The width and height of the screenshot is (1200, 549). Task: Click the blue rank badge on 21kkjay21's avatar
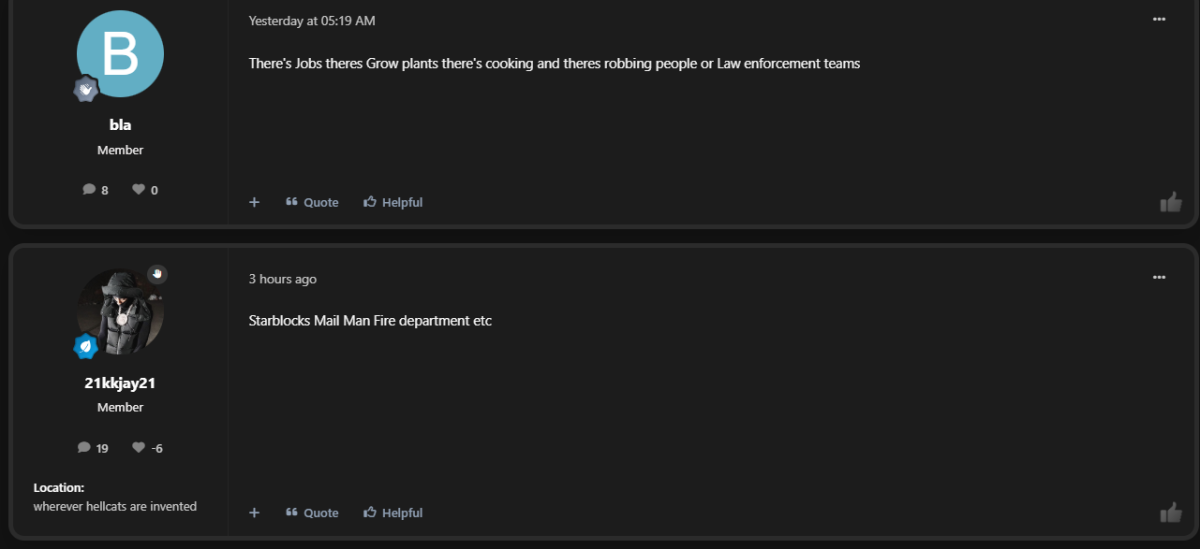pyautogui.click(x=86, y=346)
